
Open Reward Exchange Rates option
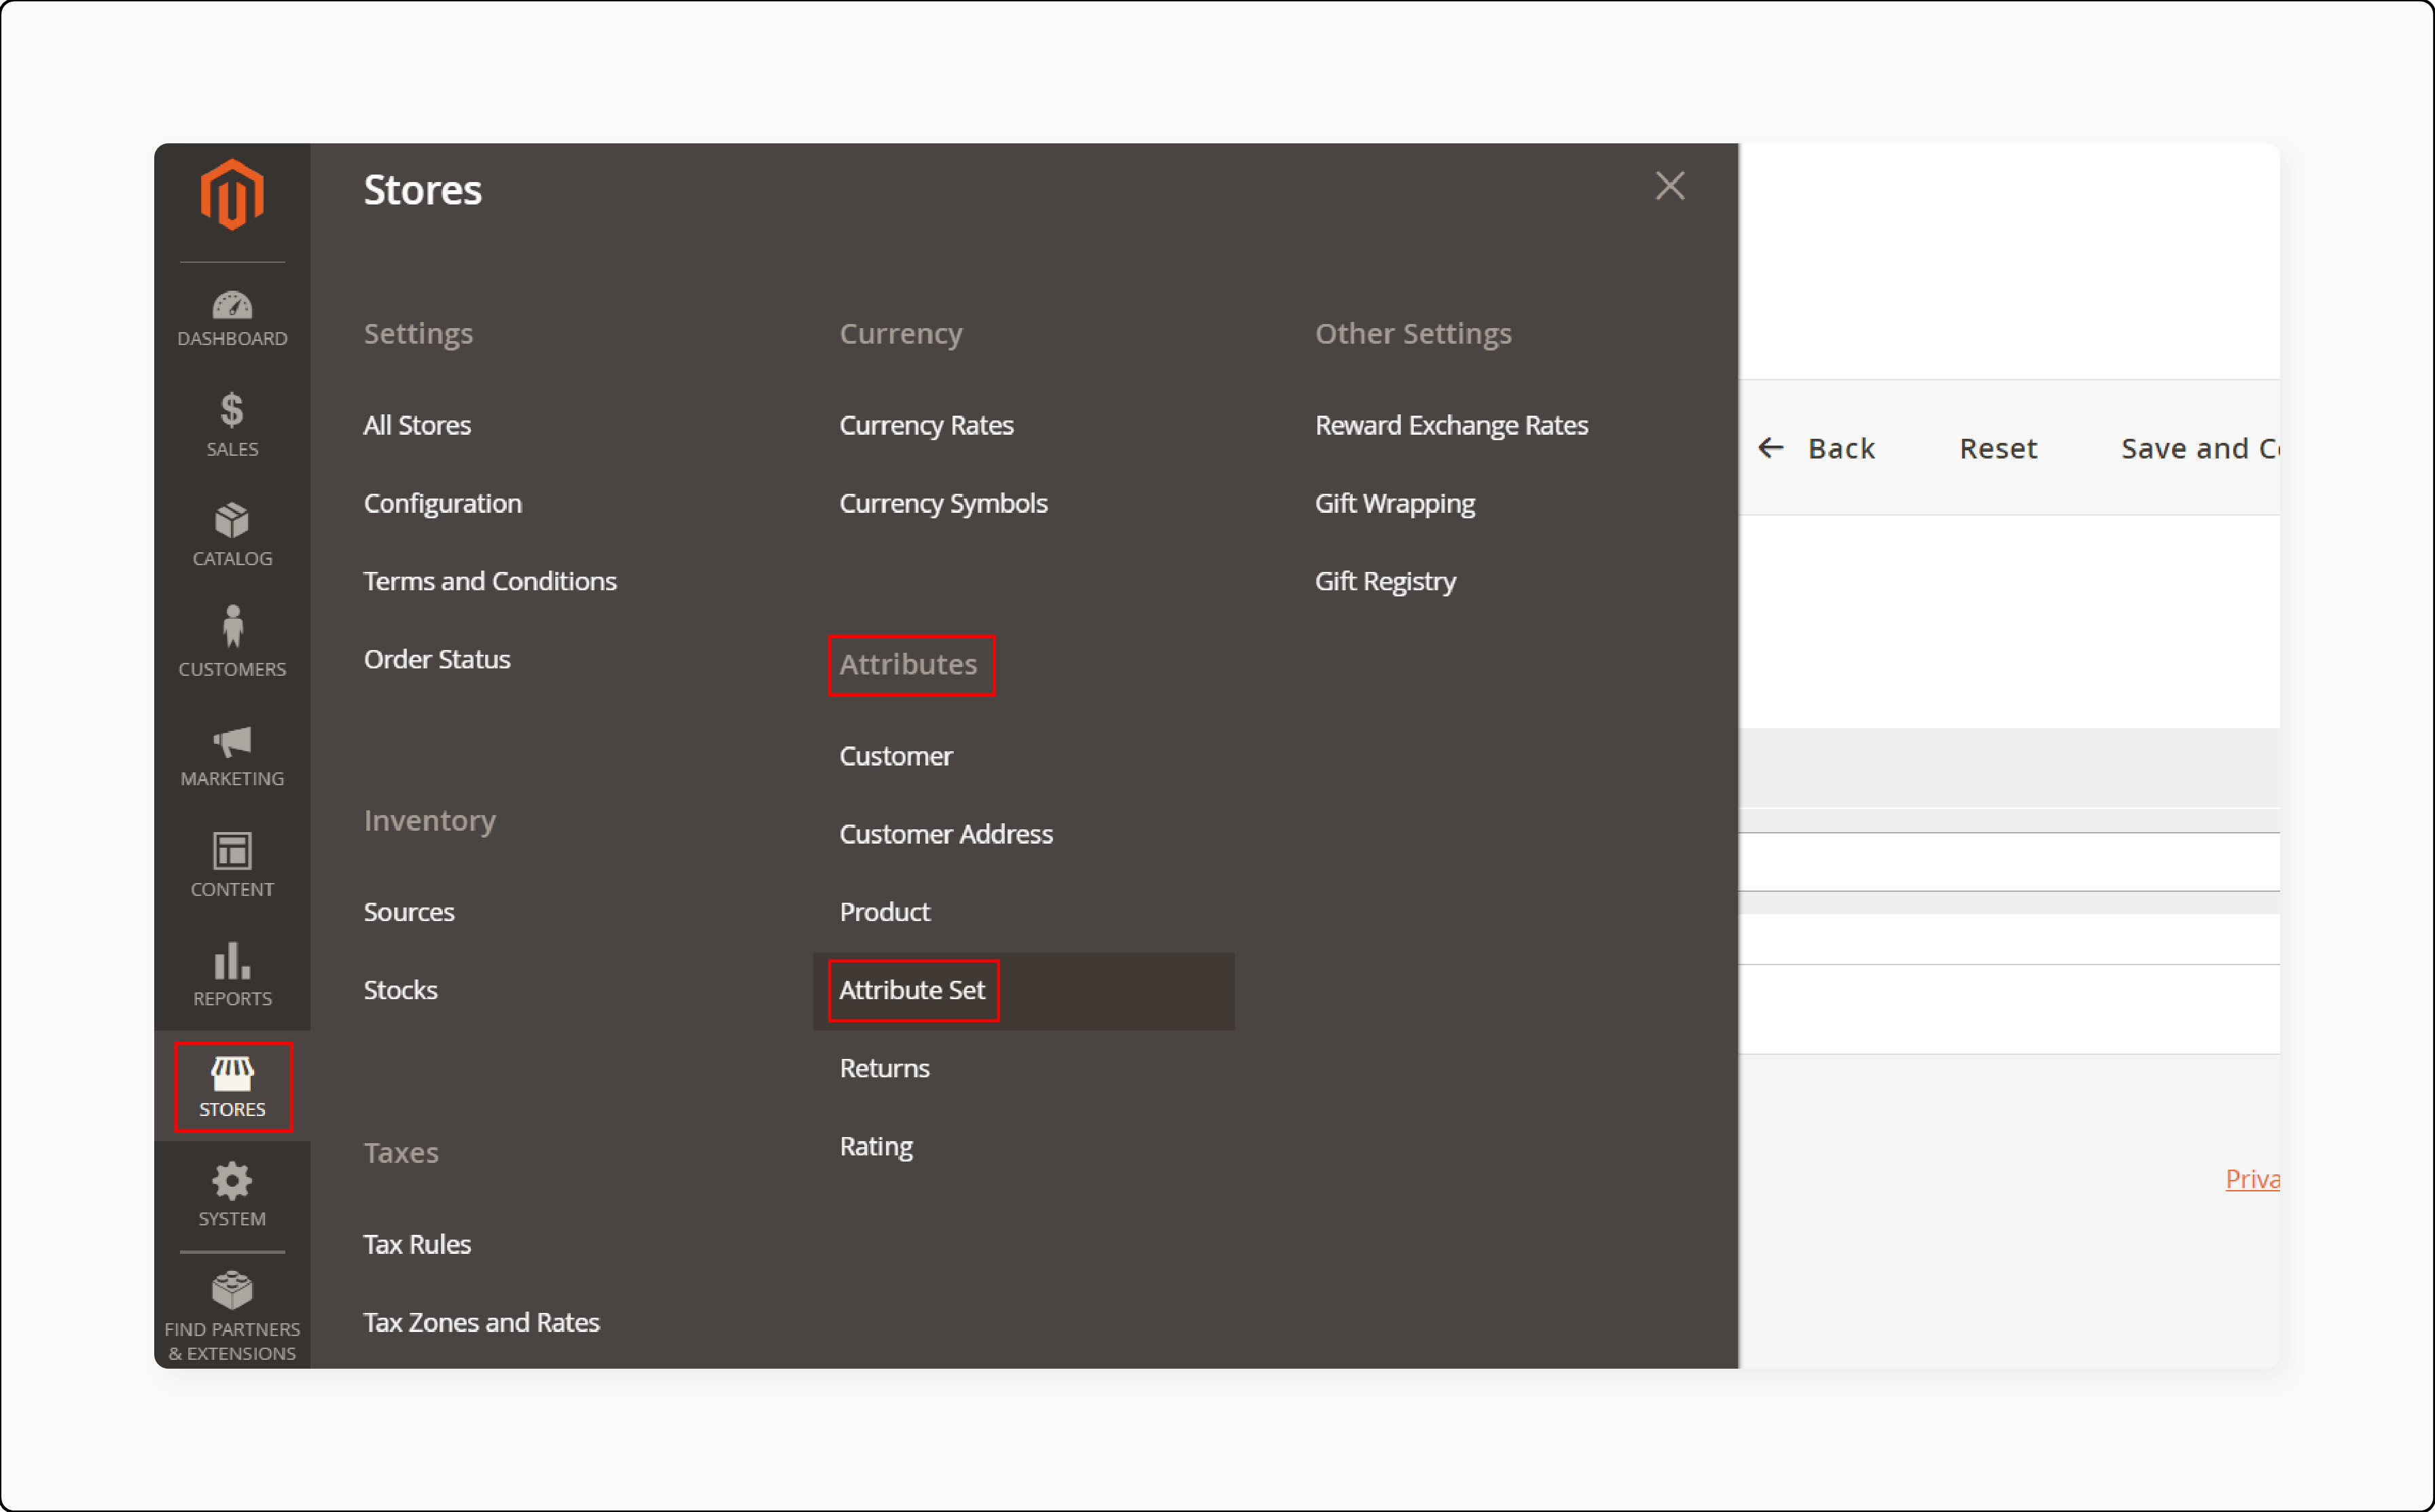click(x=1451, y=425)
